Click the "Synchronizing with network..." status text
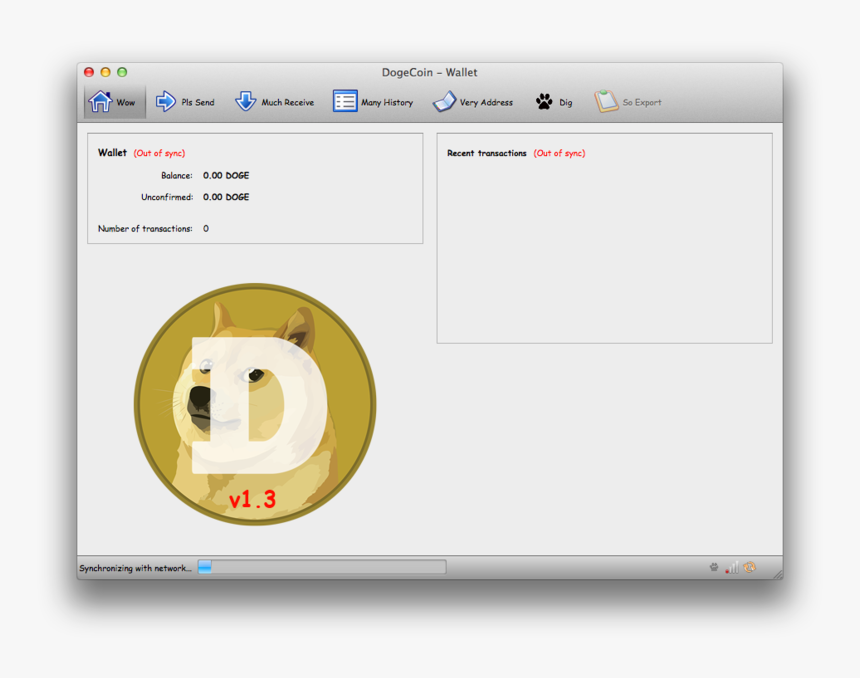860x678 pixels. (x=135, y=568)
